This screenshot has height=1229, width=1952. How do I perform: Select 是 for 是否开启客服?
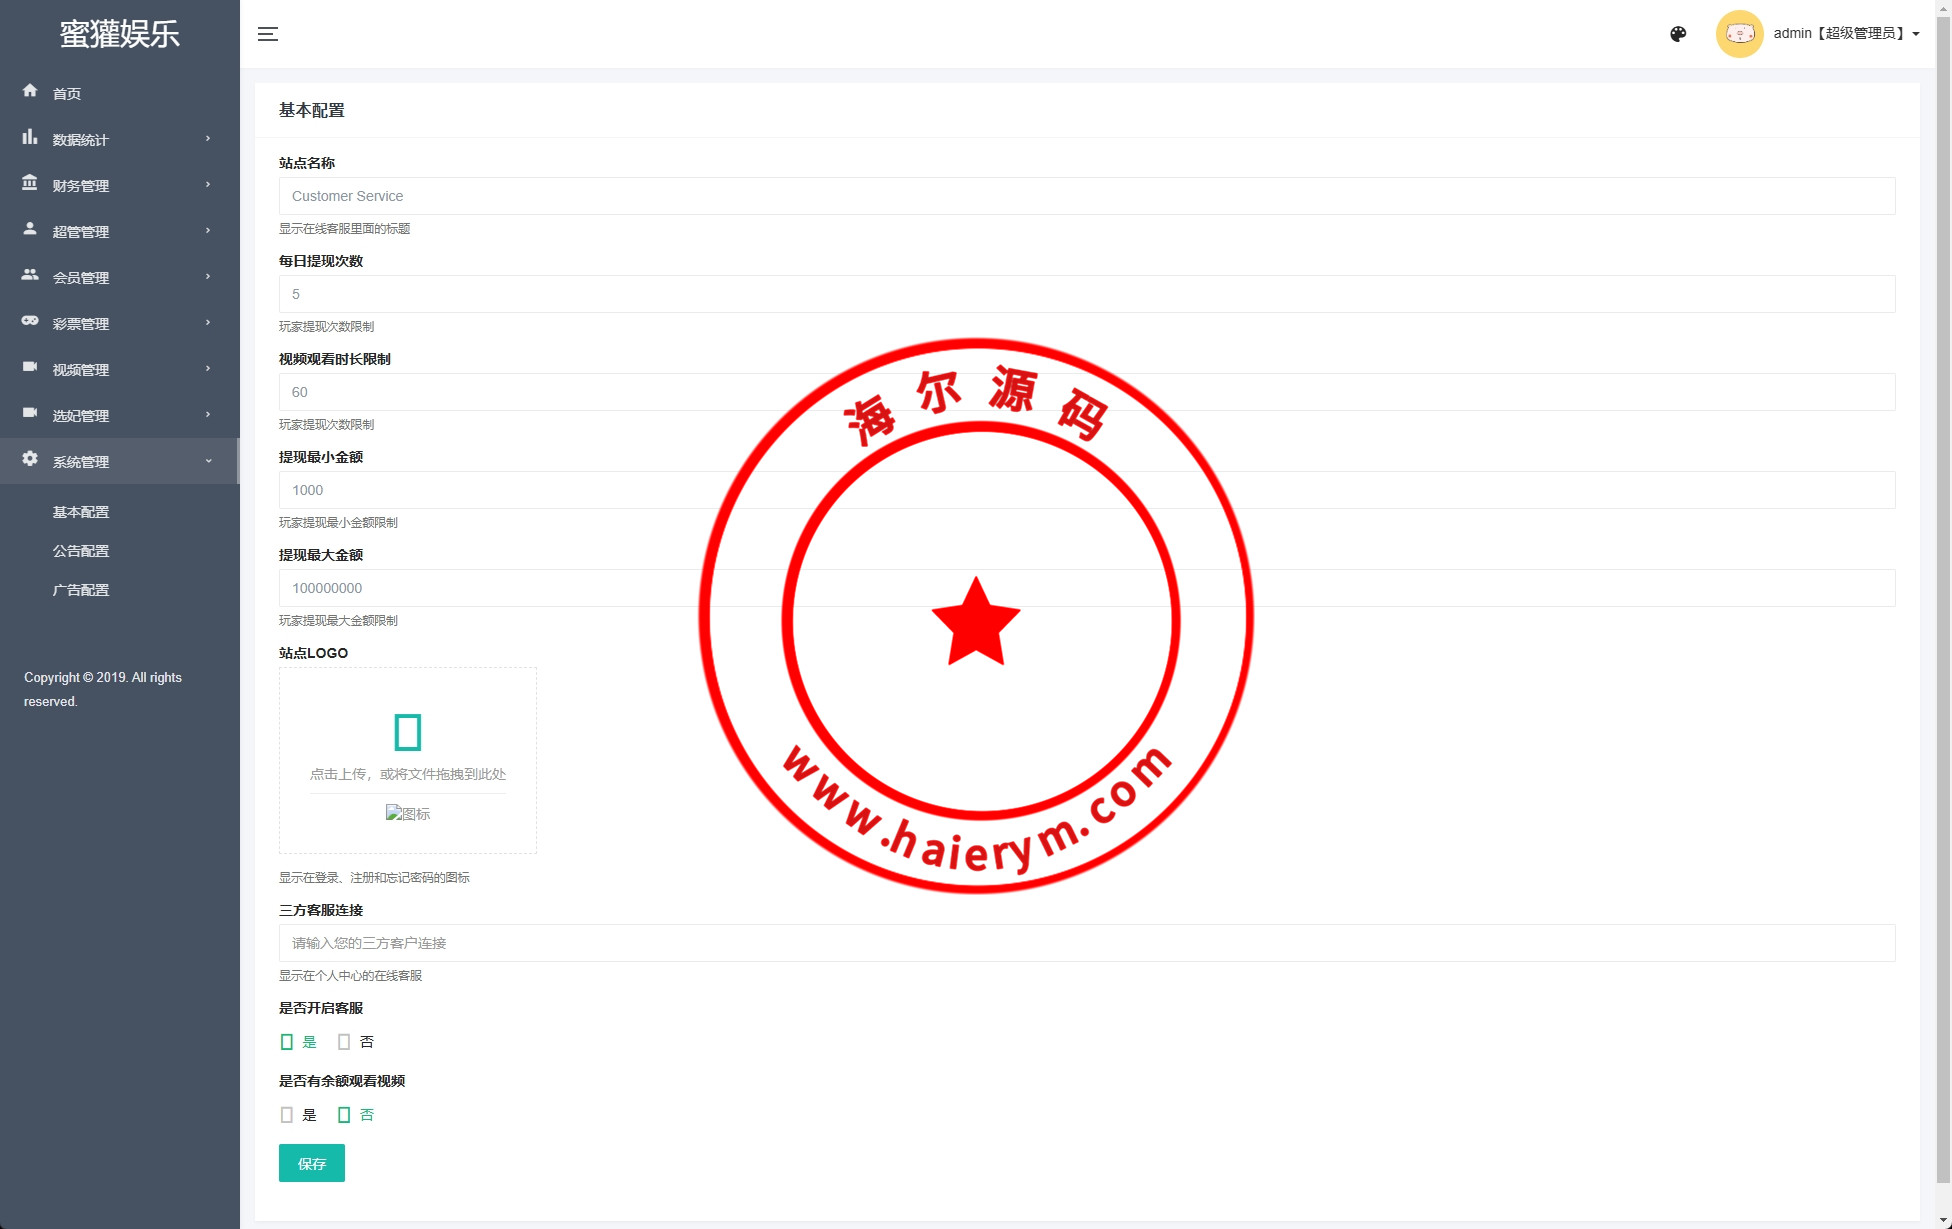point(288,1042)
